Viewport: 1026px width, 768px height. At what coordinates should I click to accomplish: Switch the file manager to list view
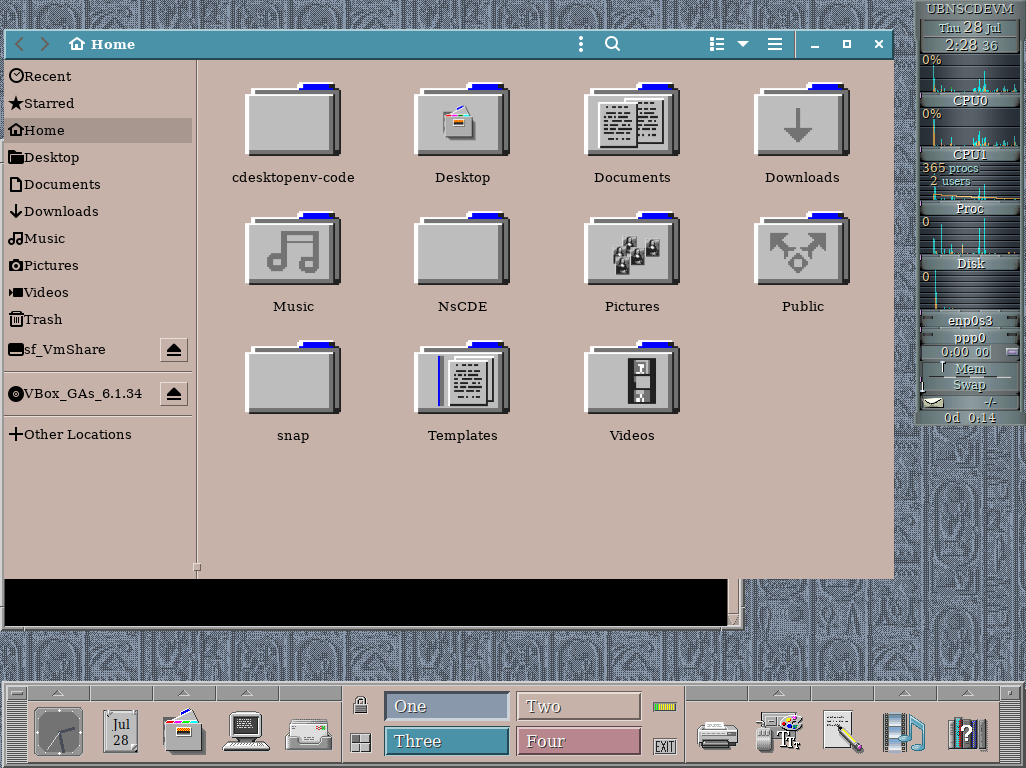[715, 44]
